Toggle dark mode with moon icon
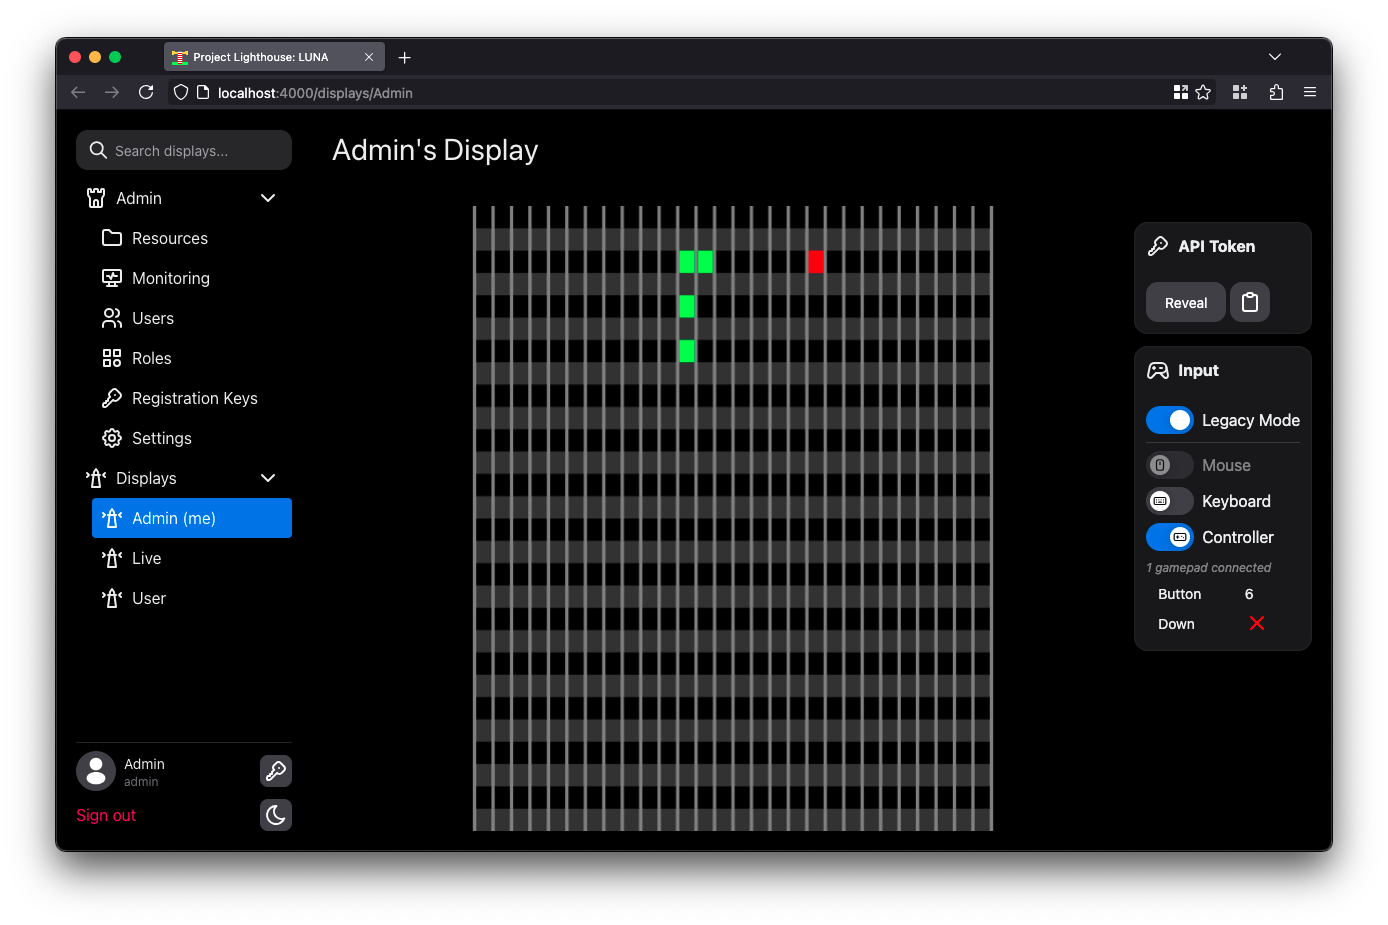The image size is (1388, 925). tap(276, 815)
